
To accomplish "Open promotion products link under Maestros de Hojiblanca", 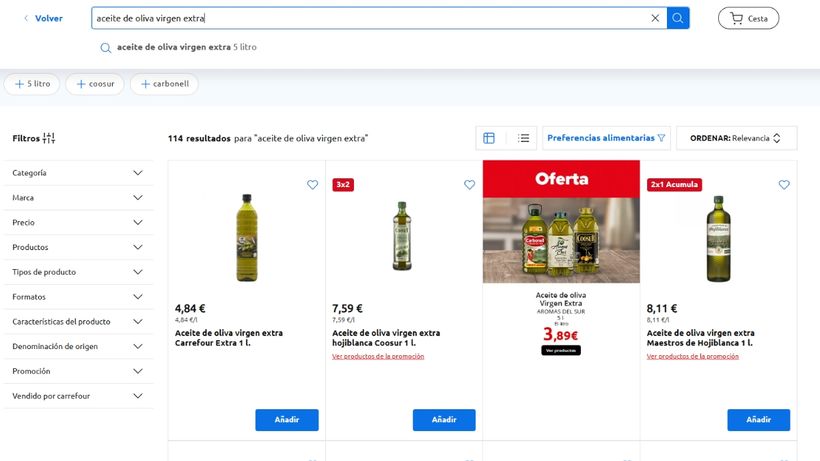I will point(692,356).
